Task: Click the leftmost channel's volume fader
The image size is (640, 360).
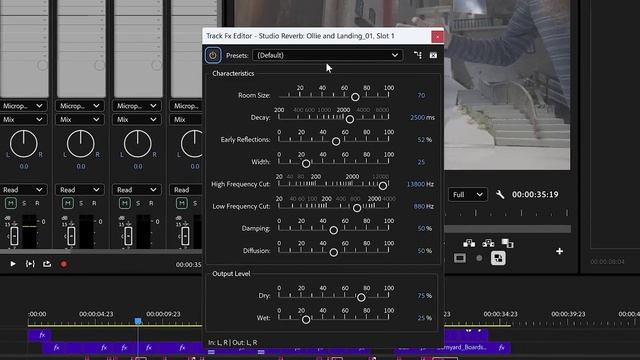Action: coord(14,236)
